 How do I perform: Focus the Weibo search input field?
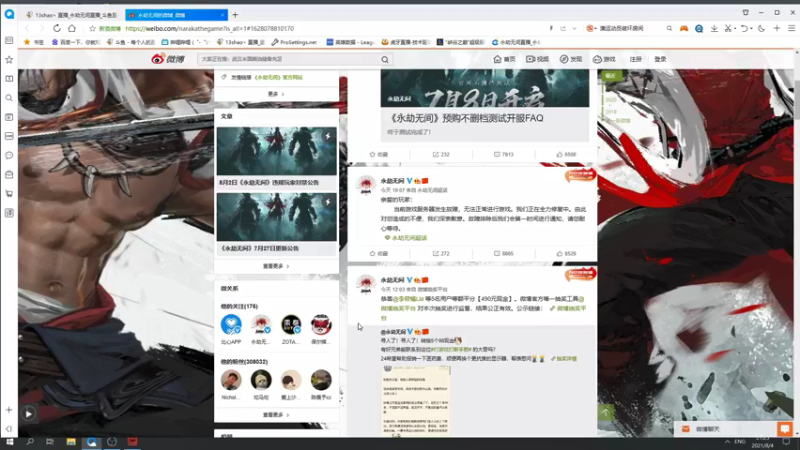point(289,59)
